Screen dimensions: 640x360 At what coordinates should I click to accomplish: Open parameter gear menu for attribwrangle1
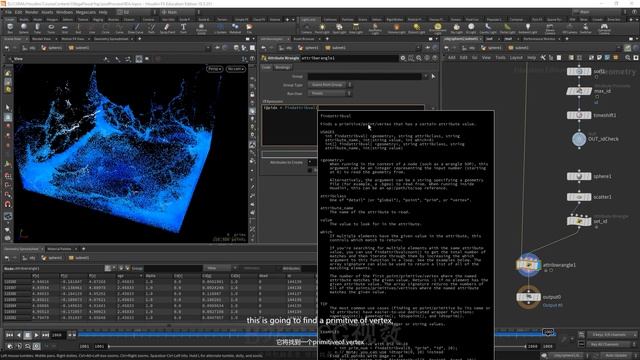pyautogui.click(x=403, y=58)
